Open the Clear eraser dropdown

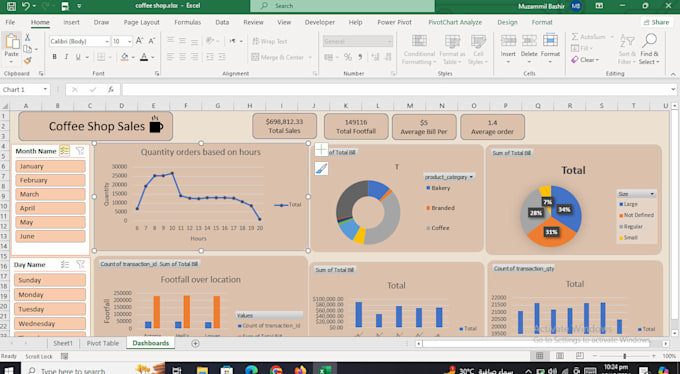click(x=585, y=60)
